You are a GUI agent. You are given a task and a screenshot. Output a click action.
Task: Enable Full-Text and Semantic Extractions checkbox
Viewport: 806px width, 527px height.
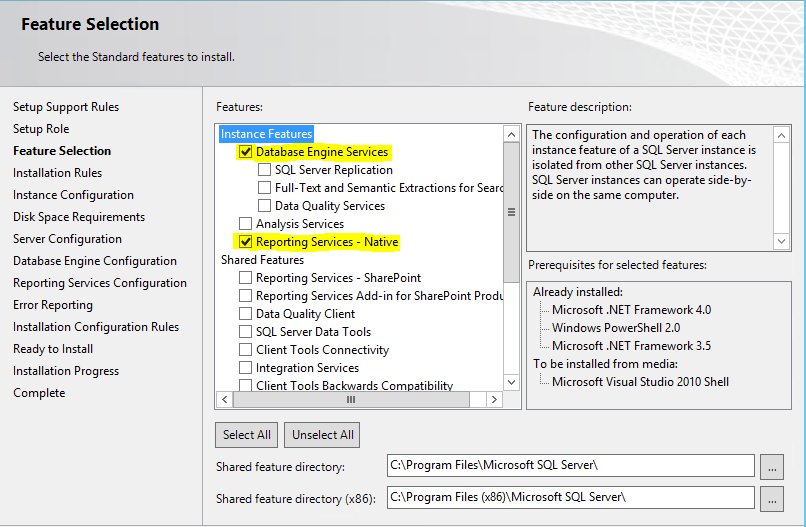[x=264, y=188]
